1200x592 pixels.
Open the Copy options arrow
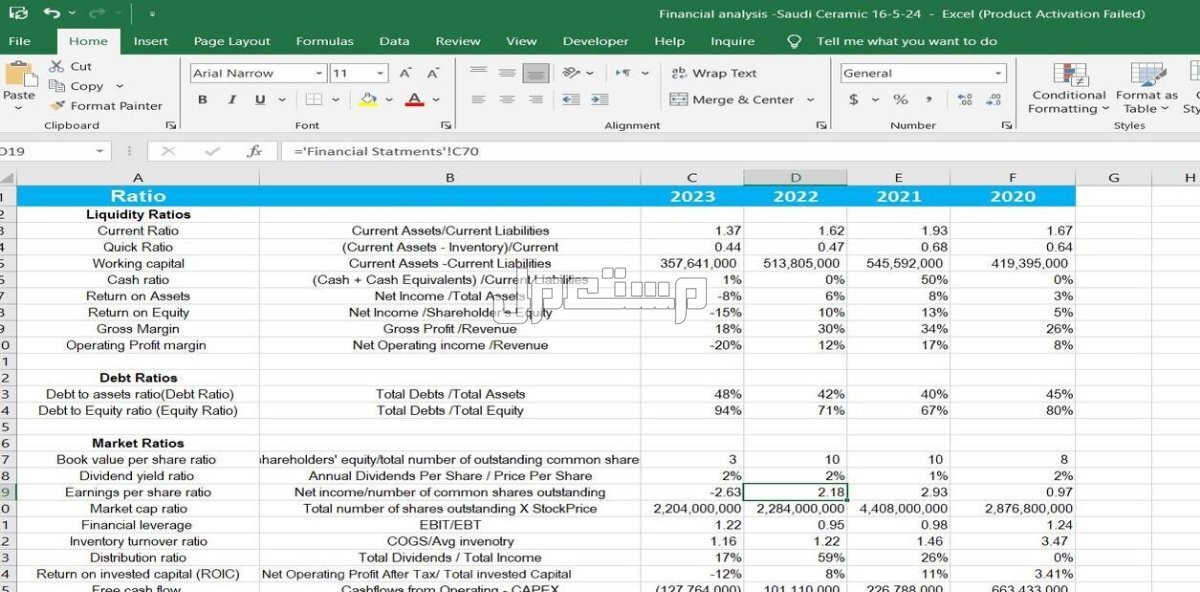[119, 86]
